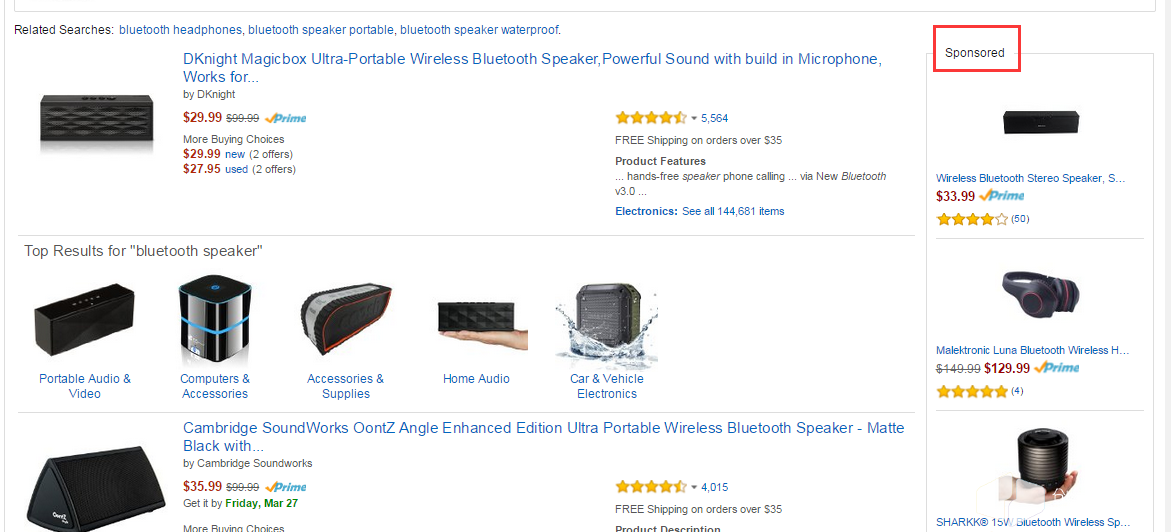
Task: Click 'bluetooth headphones' related search
Action: [x=180, y=30]
